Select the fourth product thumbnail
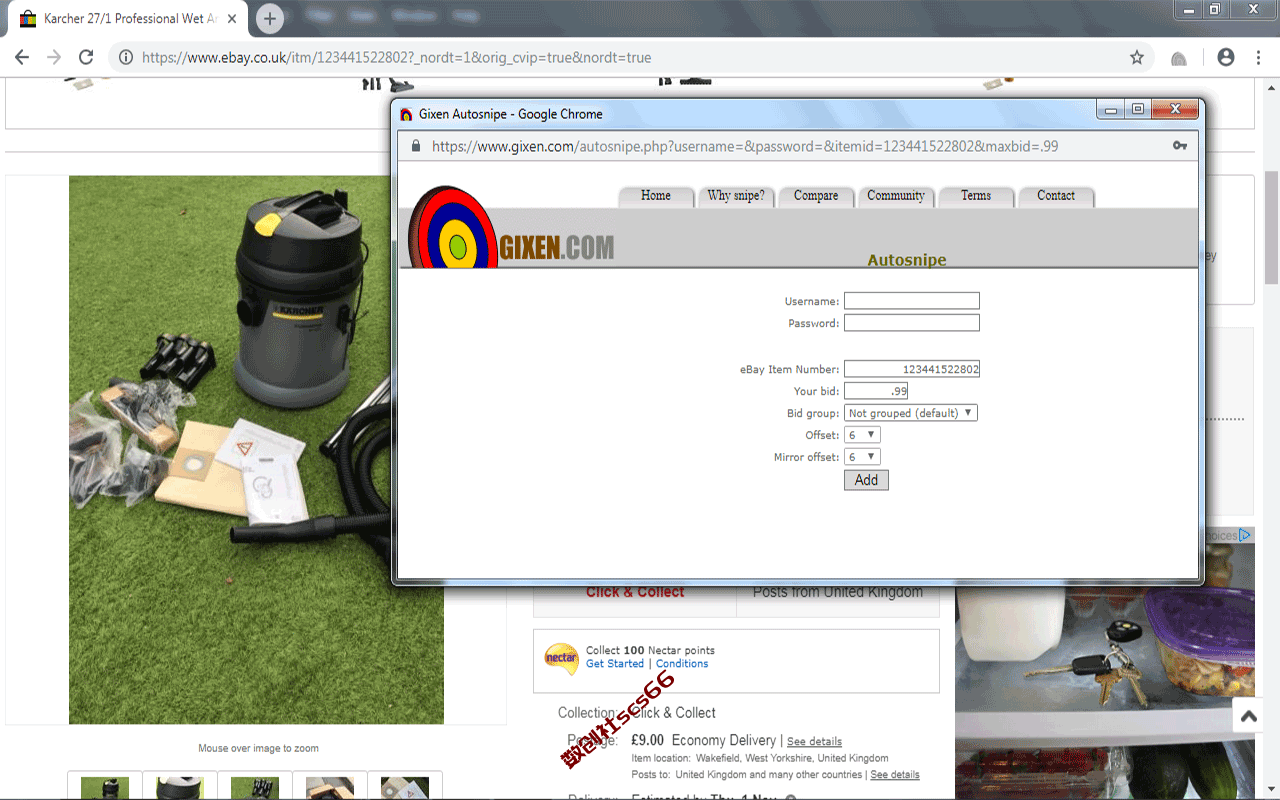 click(330, 786)
